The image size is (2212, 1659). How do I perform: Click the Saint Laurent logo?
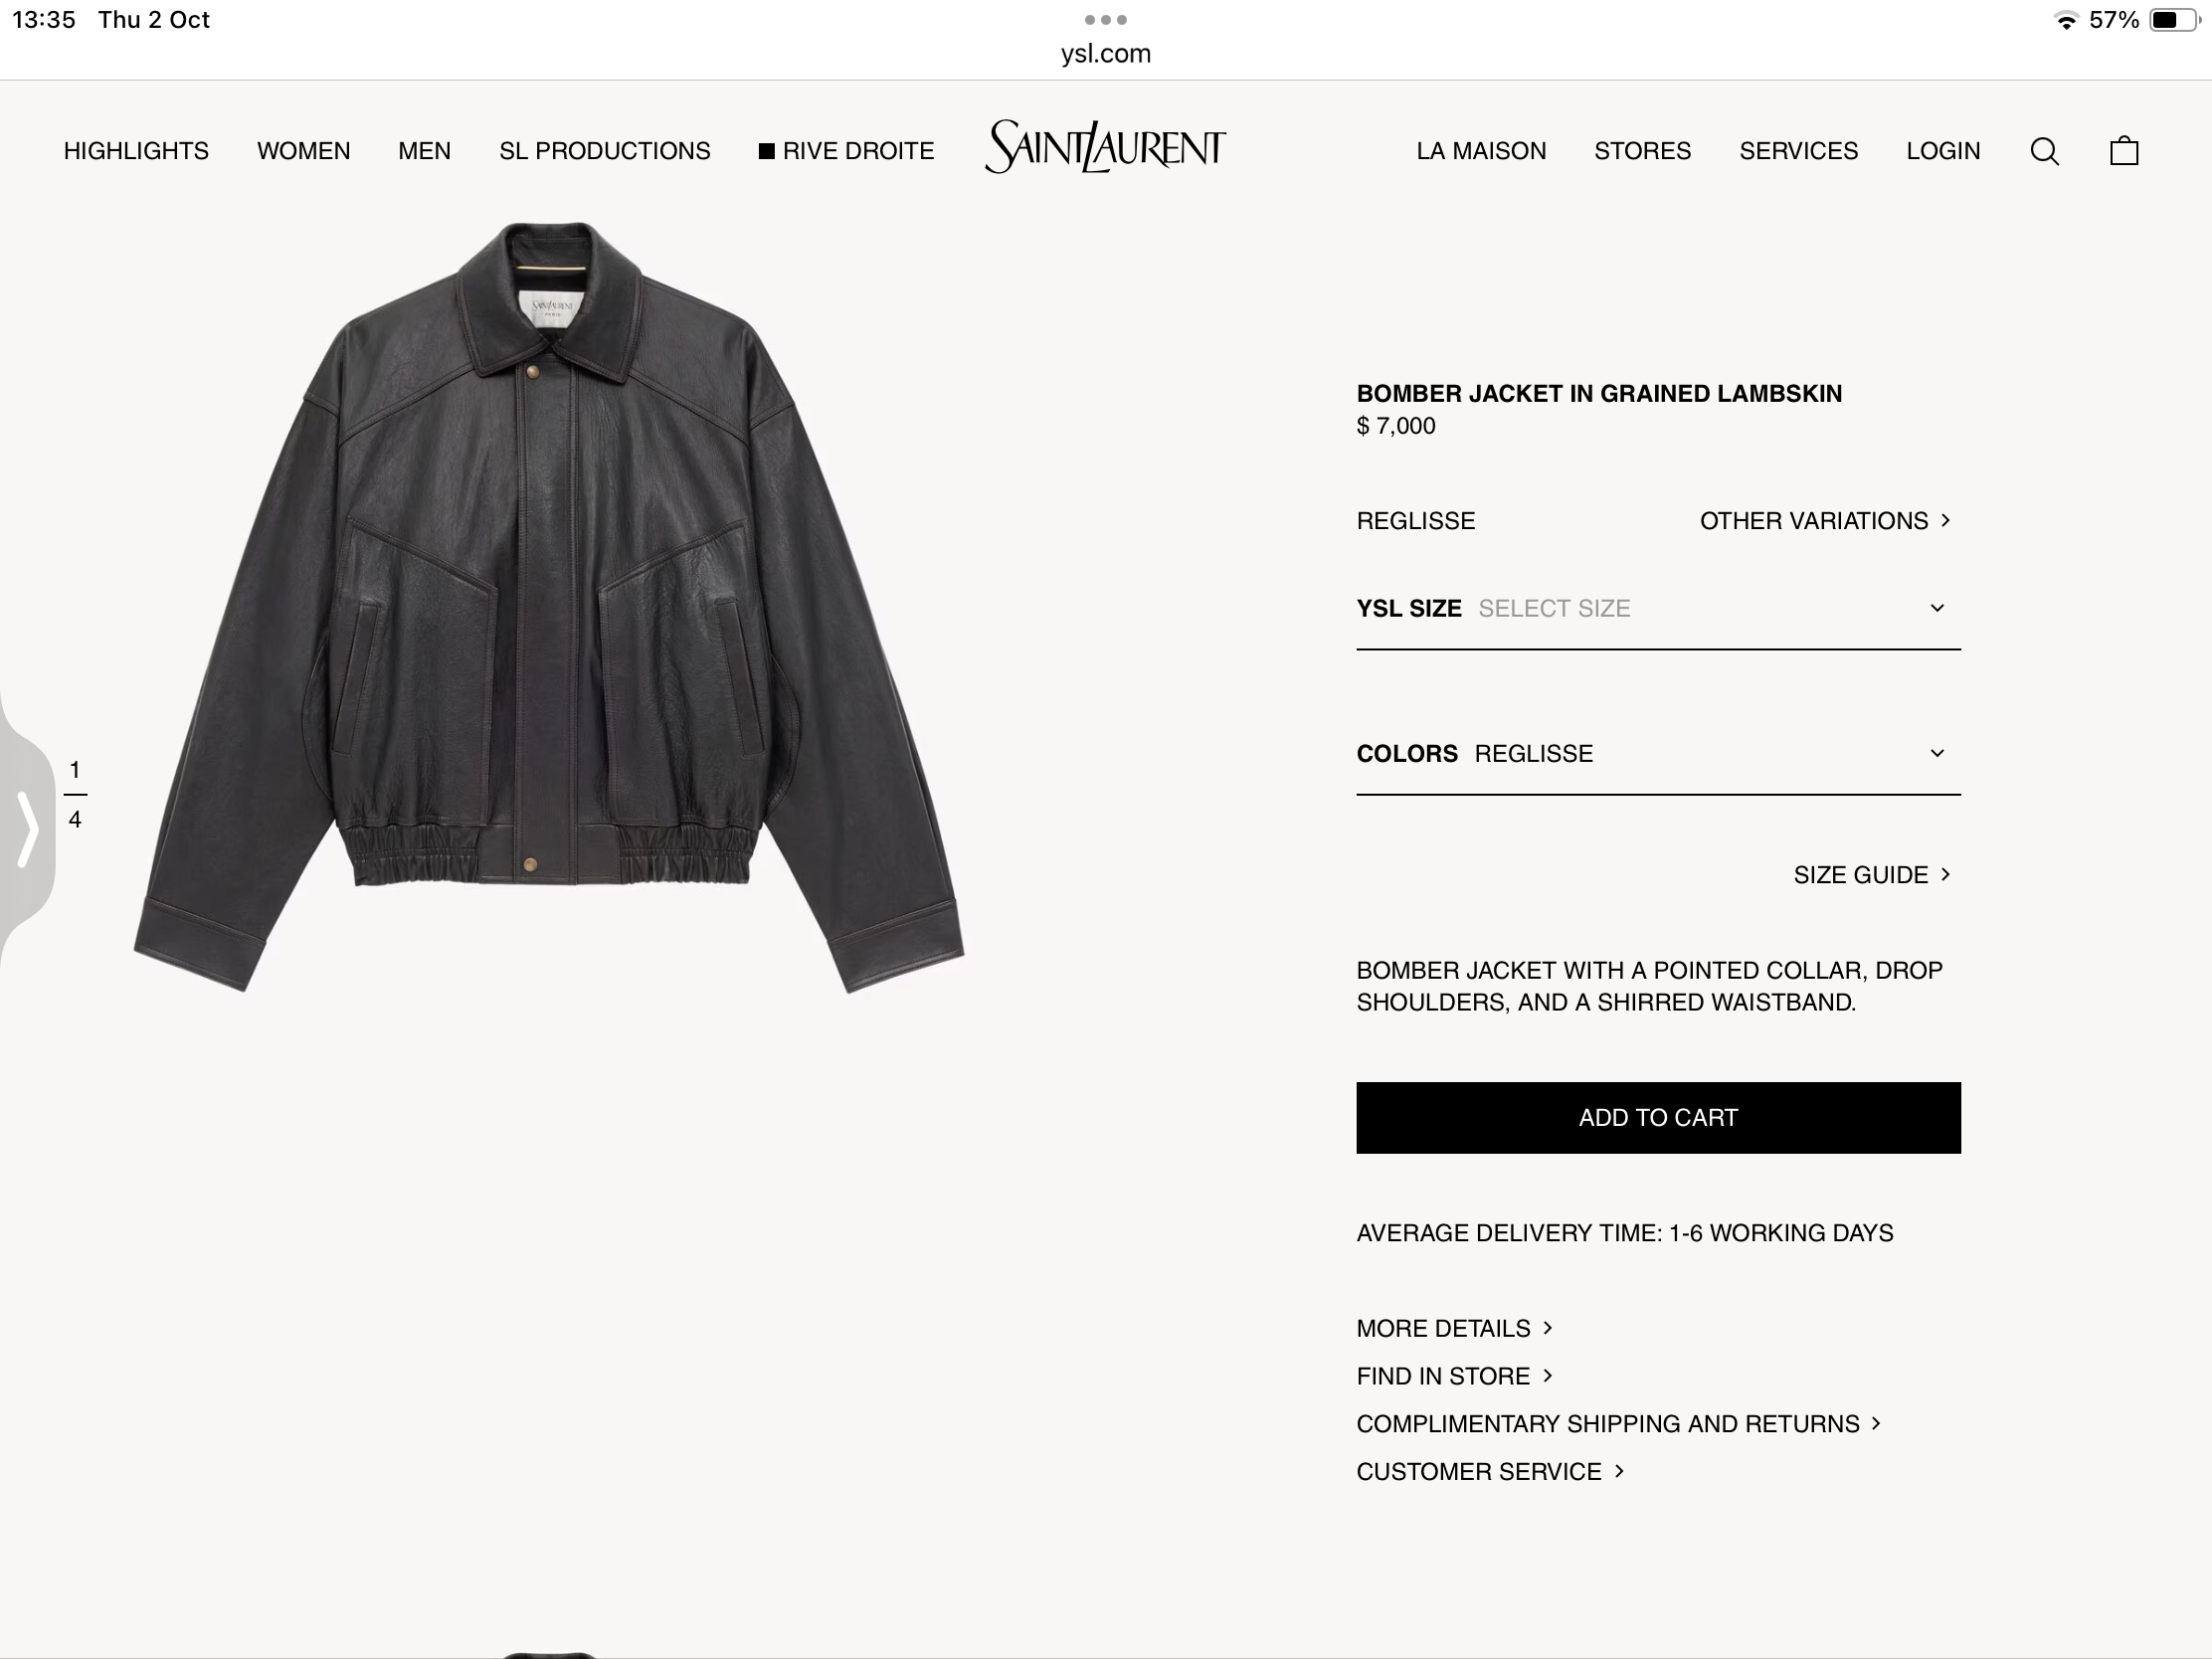coord(1105,147)
